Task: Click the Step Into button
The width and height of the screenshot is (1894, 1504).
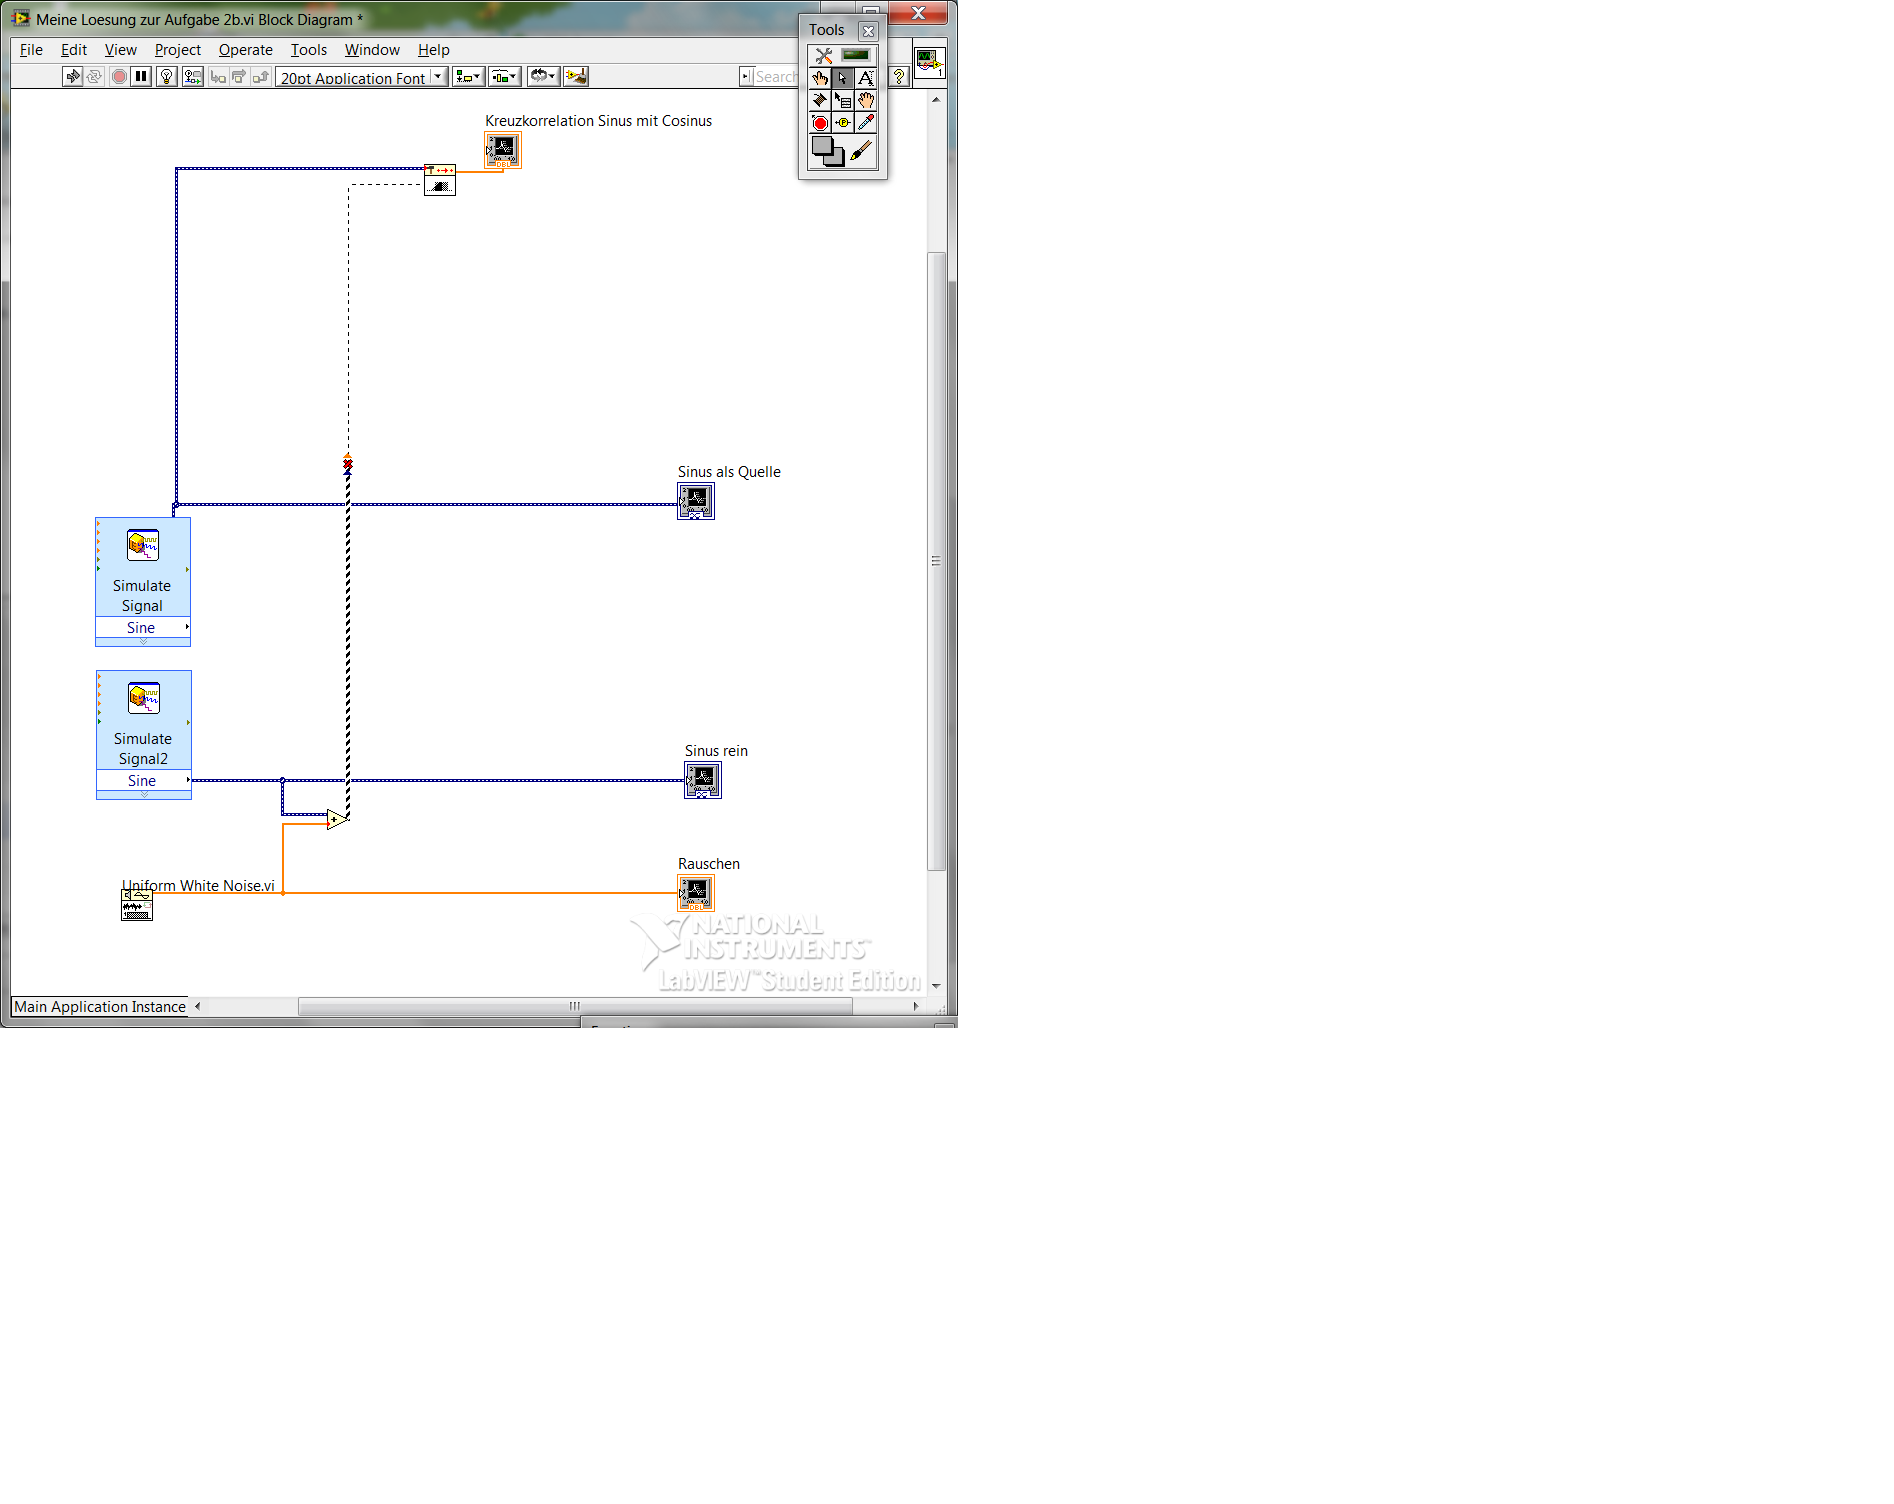Action: 218,77
